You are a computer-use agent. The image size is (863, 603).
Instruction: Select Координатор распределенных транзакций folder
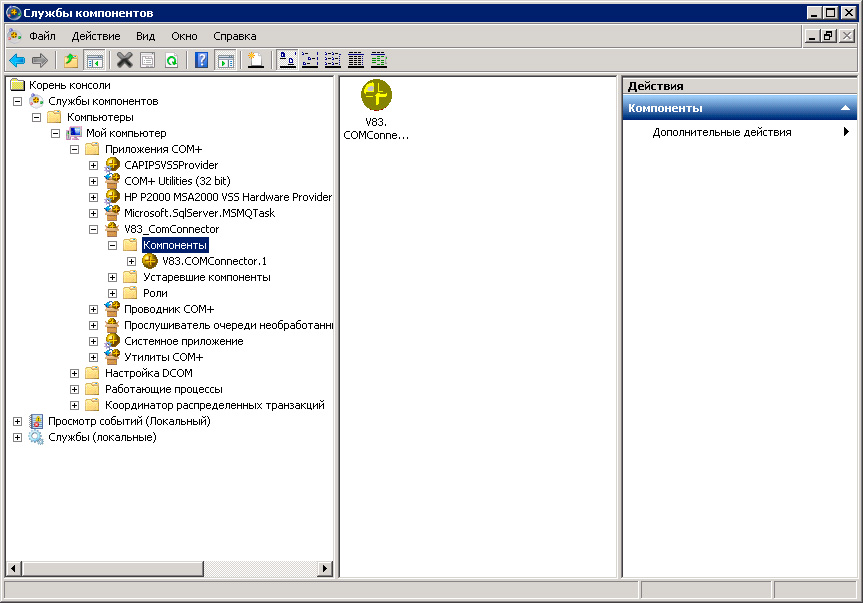[215, 405]
